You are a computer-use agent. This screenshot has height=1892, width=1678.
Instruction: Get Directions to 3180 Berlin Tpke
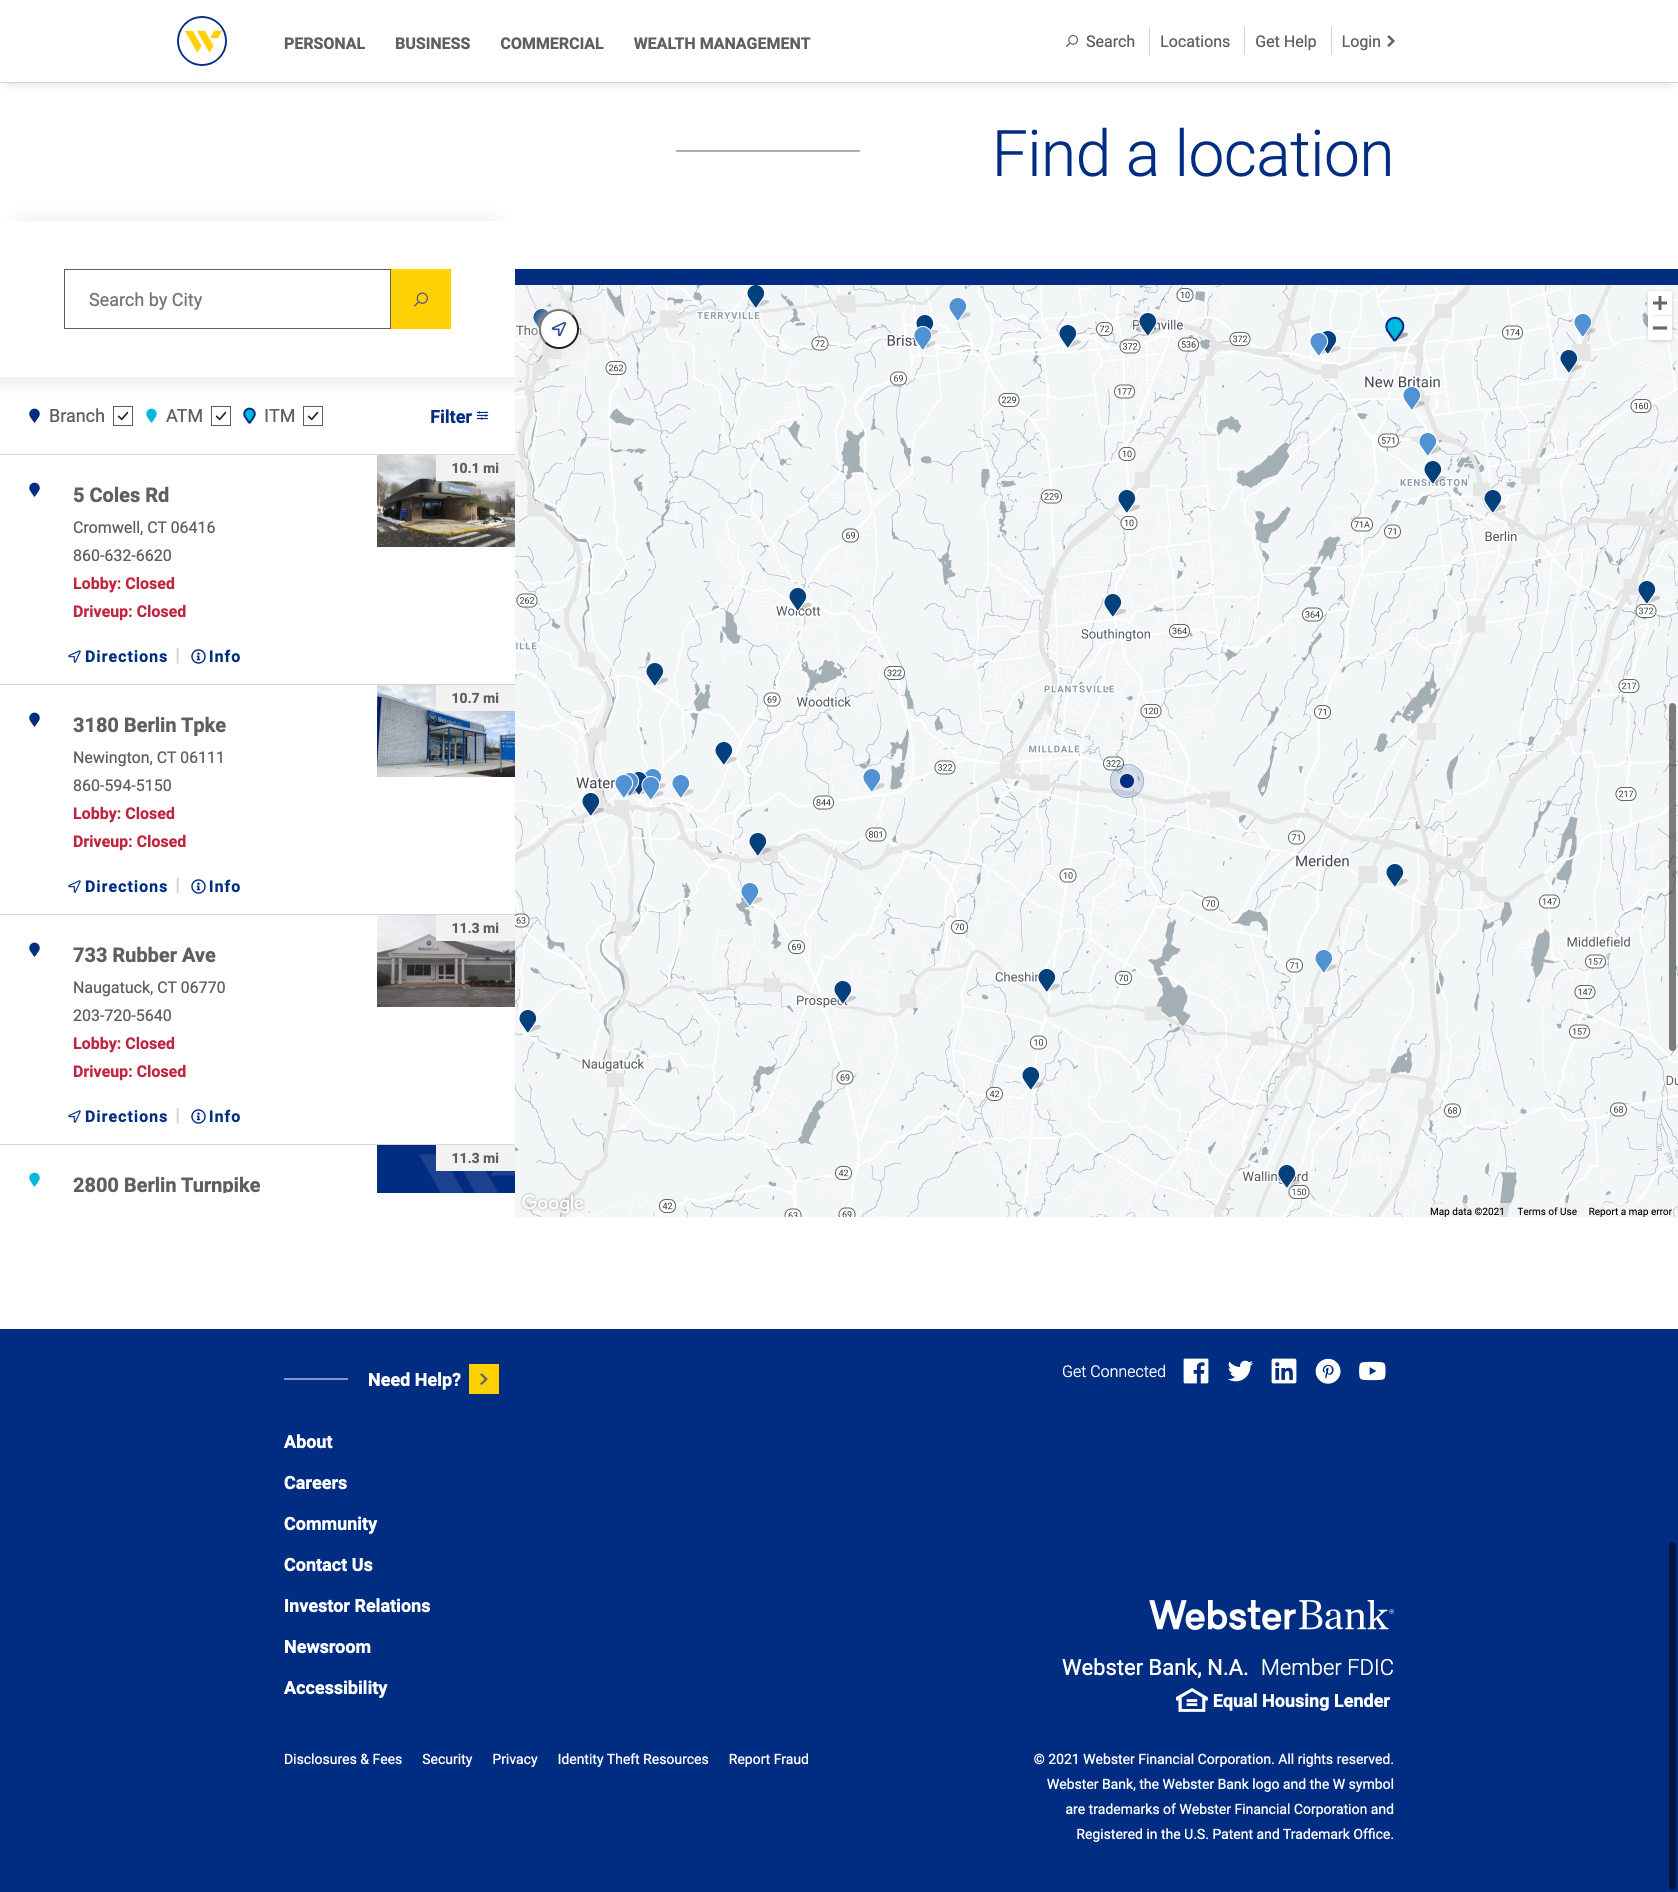(x=118, y=886)
